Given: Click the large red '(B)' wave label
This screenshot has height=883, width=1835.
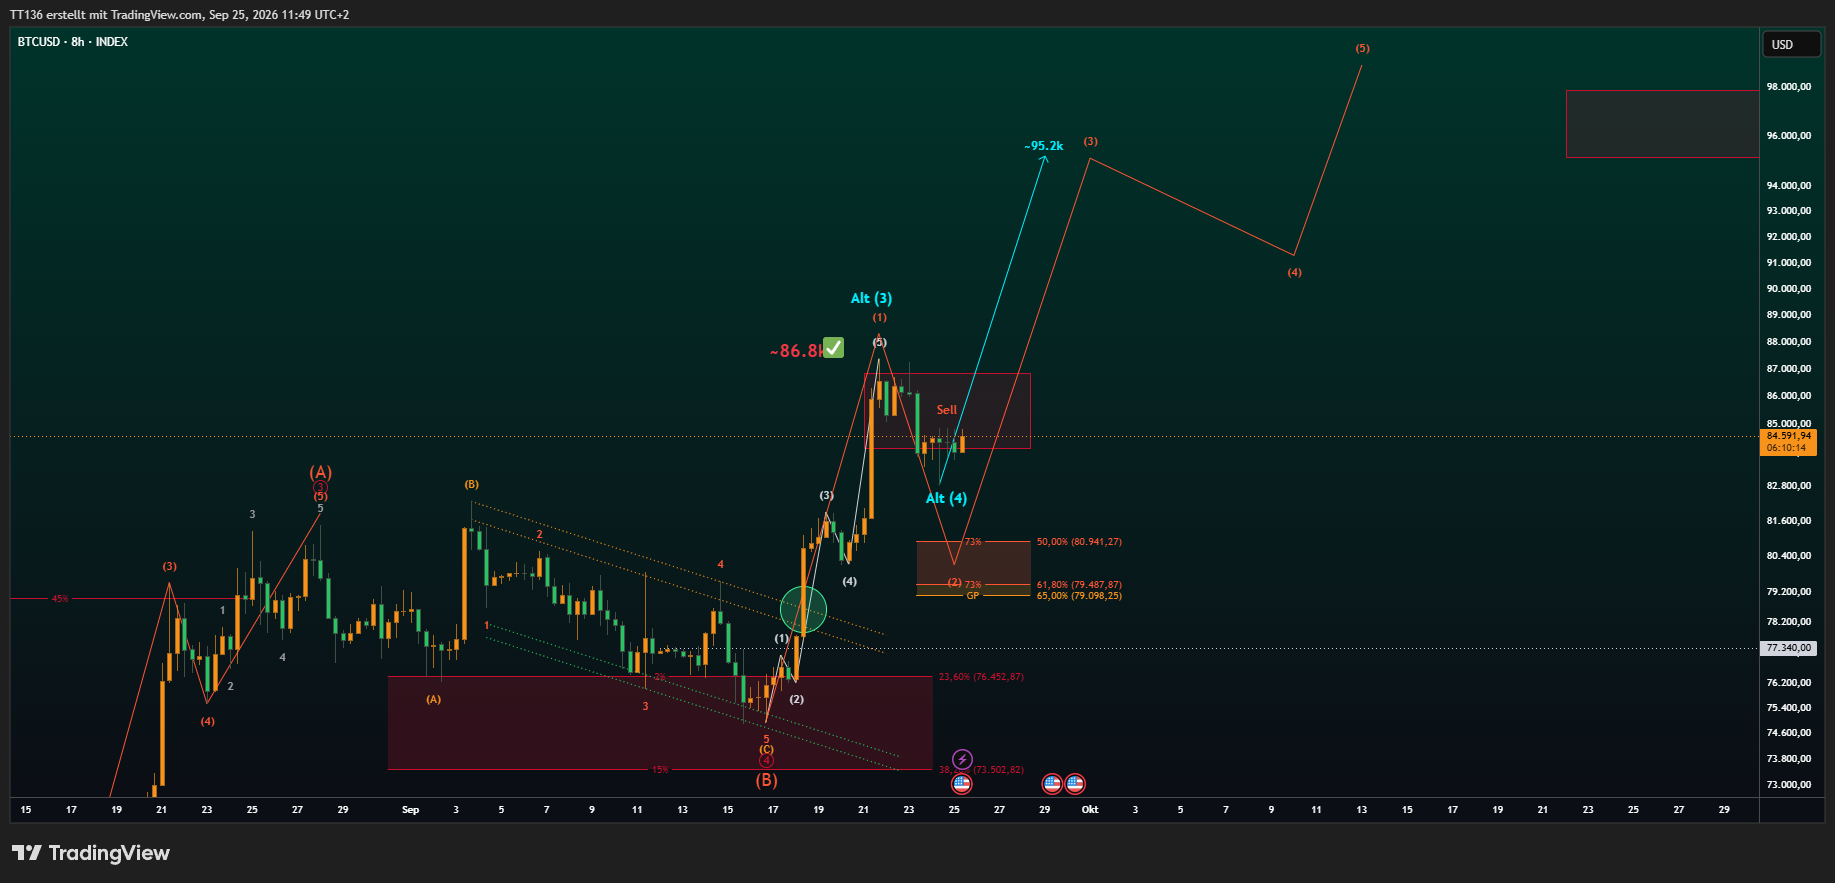Looking at the screenshot, I should pos(767,780).
